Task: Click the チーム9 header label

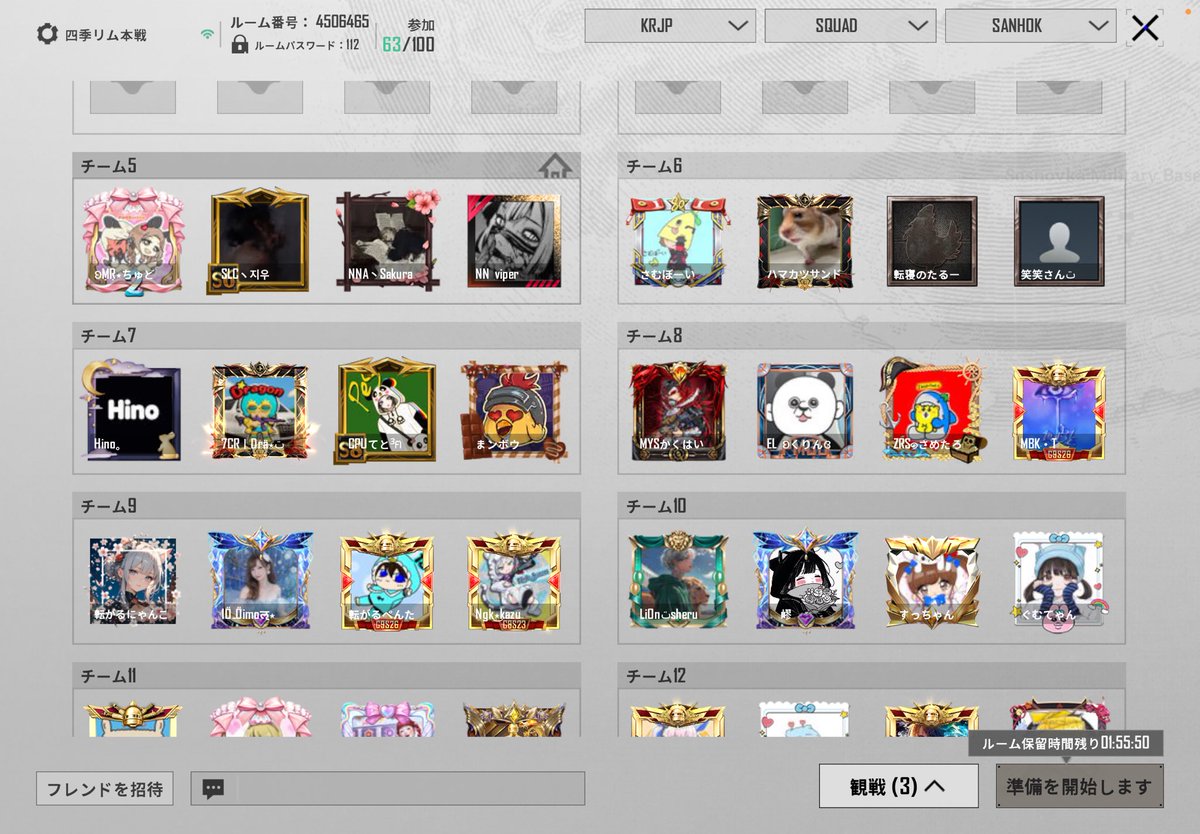Action: 109,506
